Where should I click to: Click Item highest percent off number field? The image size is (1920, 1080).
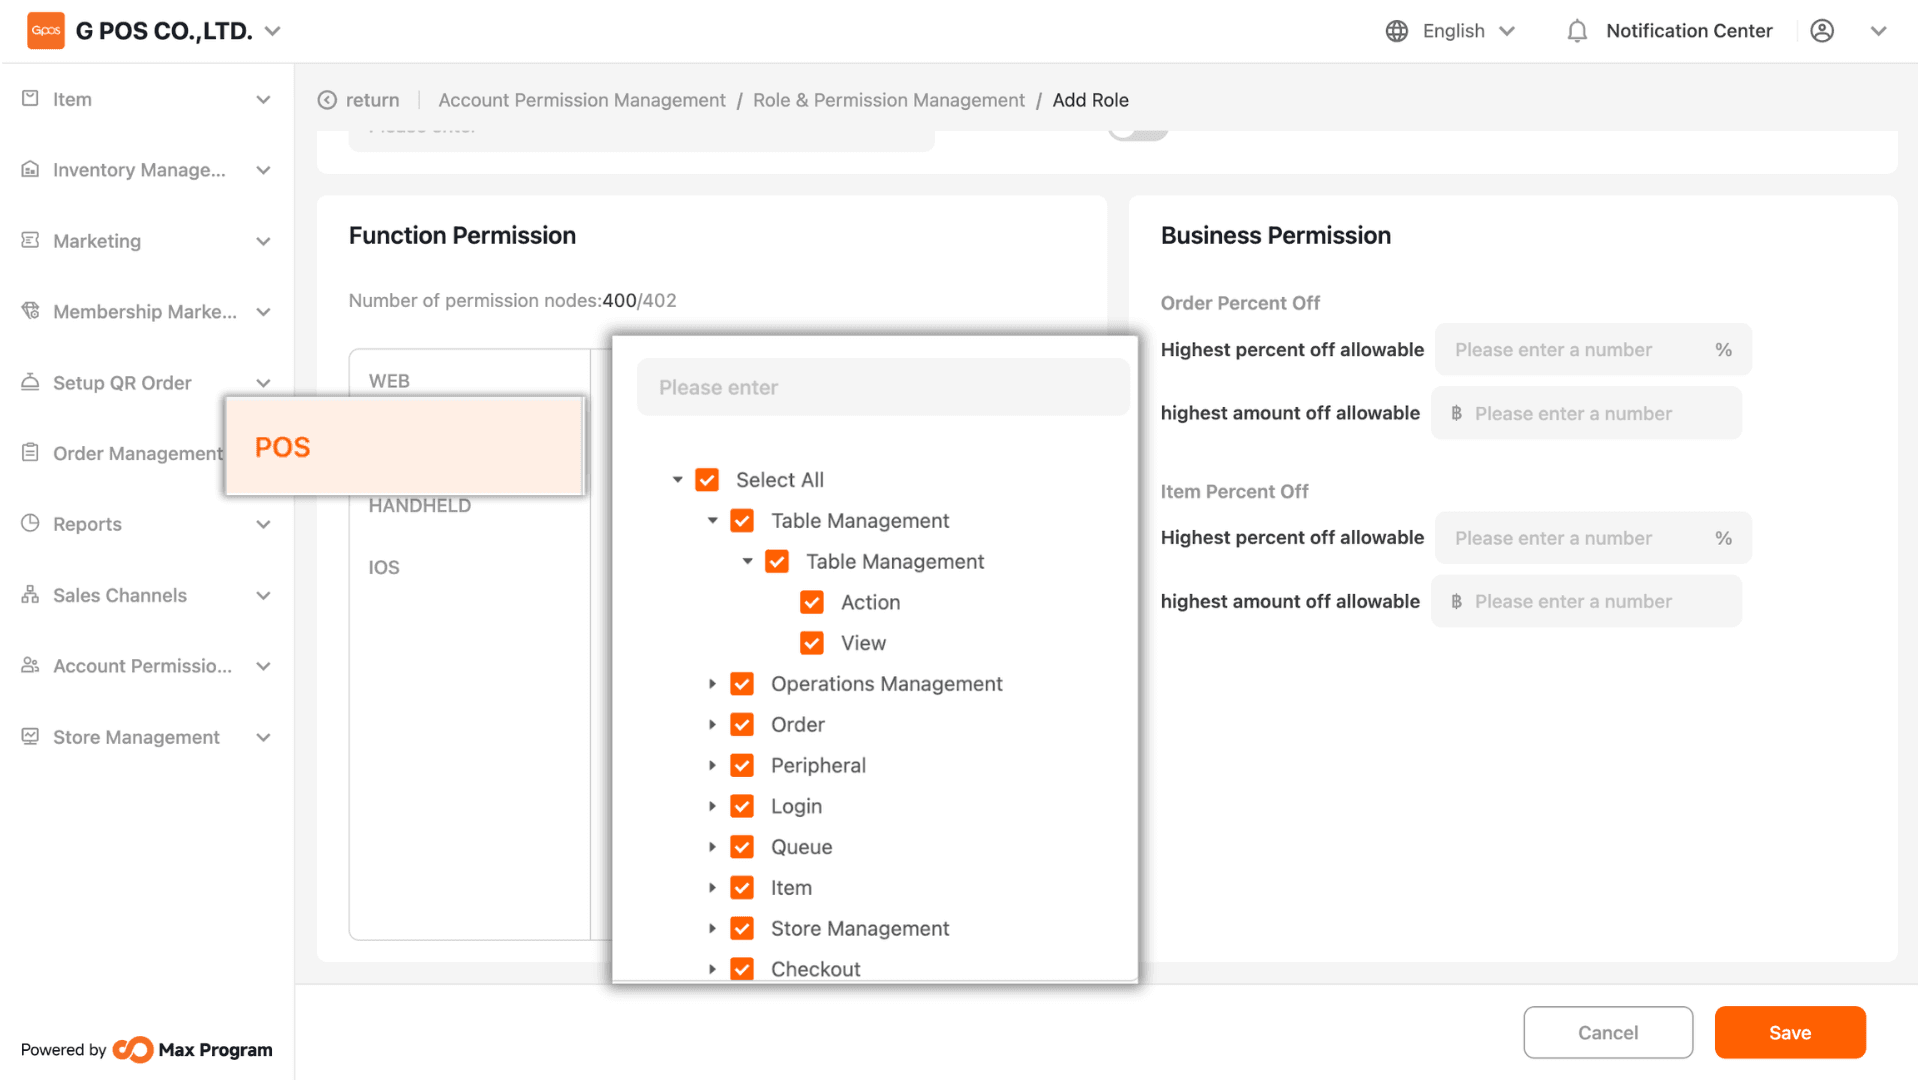(x=1593, y=538)
